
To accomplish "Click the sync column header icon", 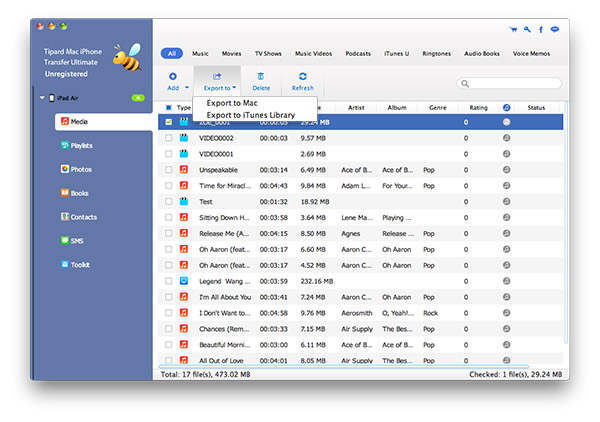I will (506, 108).
